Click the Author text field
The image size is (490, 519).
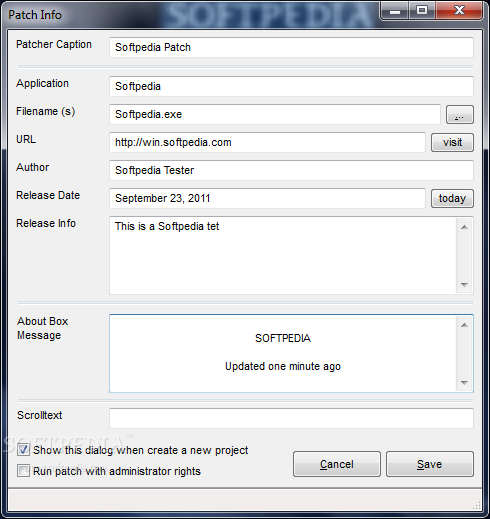point(291,170)
